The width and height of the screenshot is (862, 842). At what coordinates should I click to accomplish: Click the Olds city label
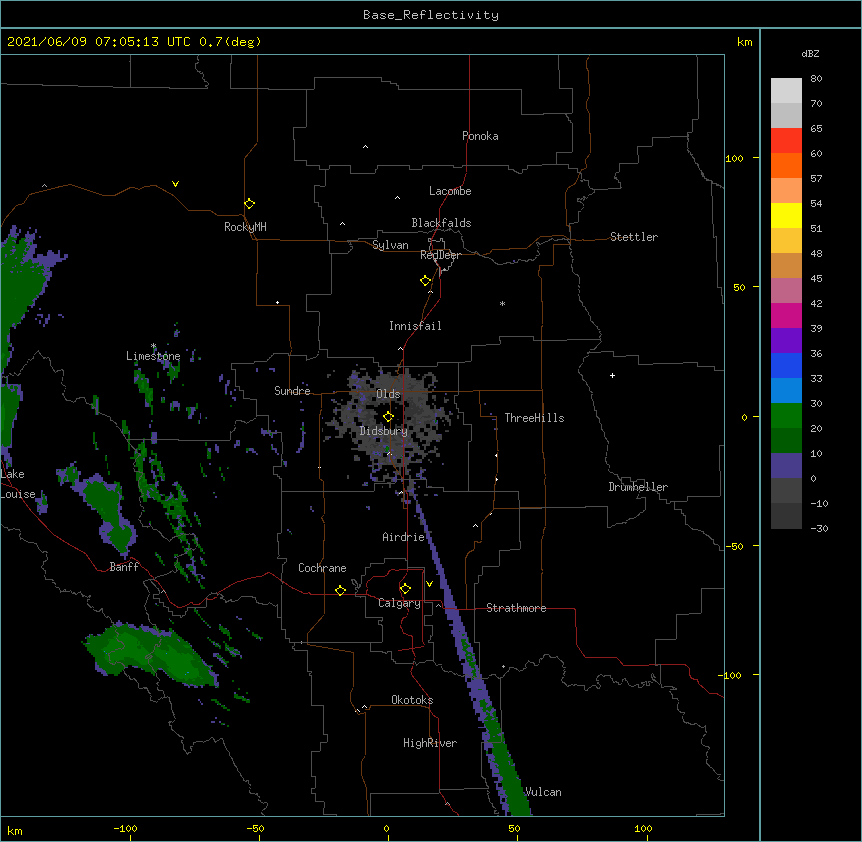[x=388, y=394]
